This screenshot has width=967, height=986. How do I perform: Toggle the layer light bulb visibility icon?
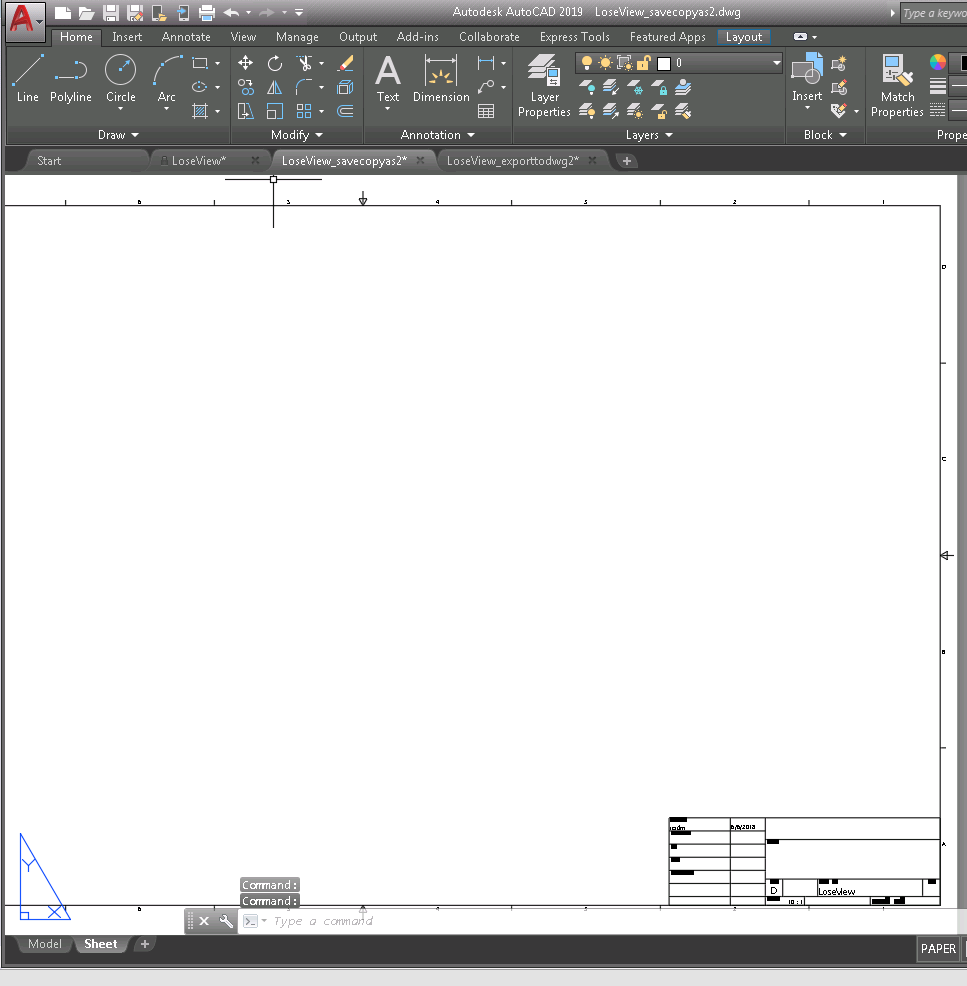coord(585,62)
